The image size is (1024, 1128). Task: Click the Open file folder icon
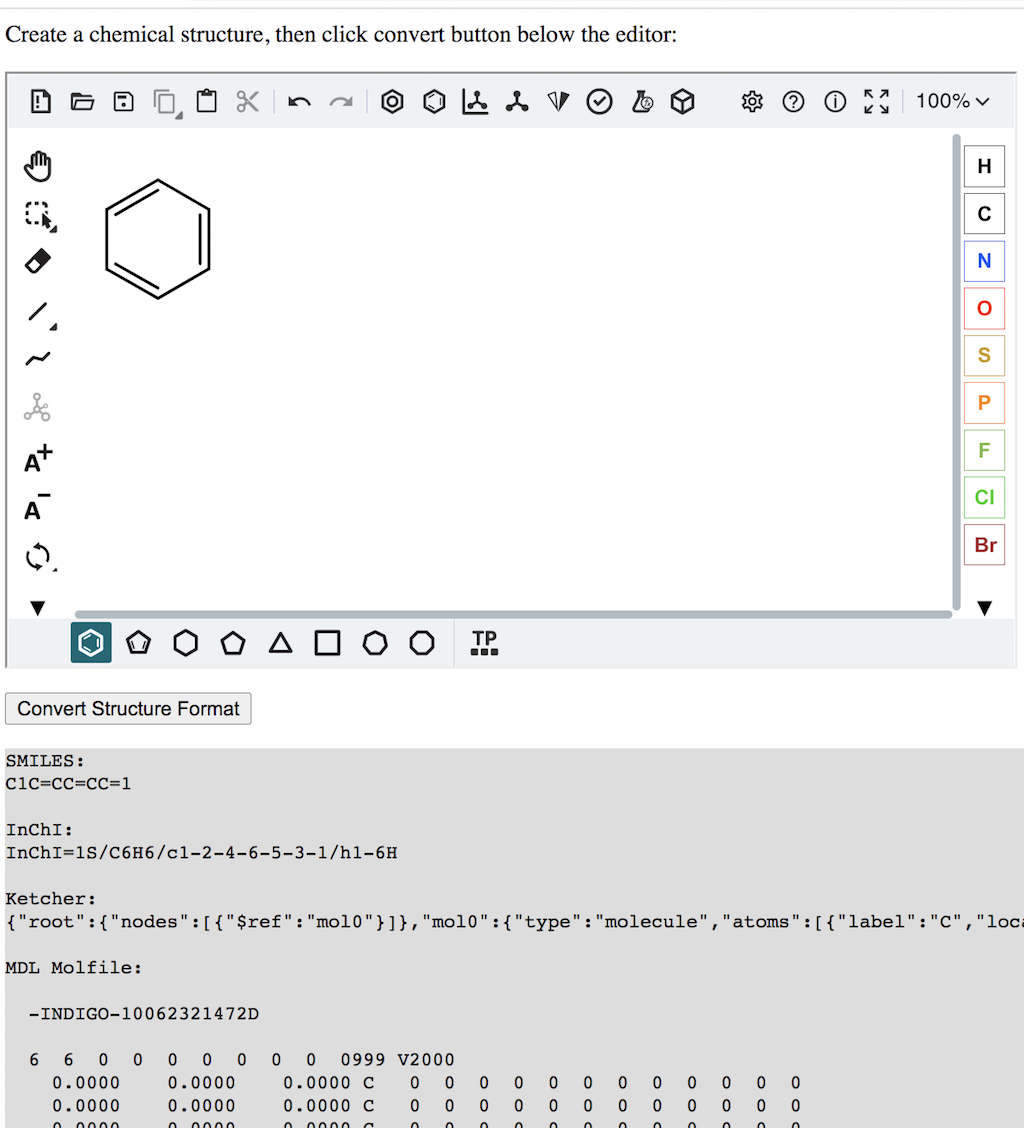click(82, 101)
